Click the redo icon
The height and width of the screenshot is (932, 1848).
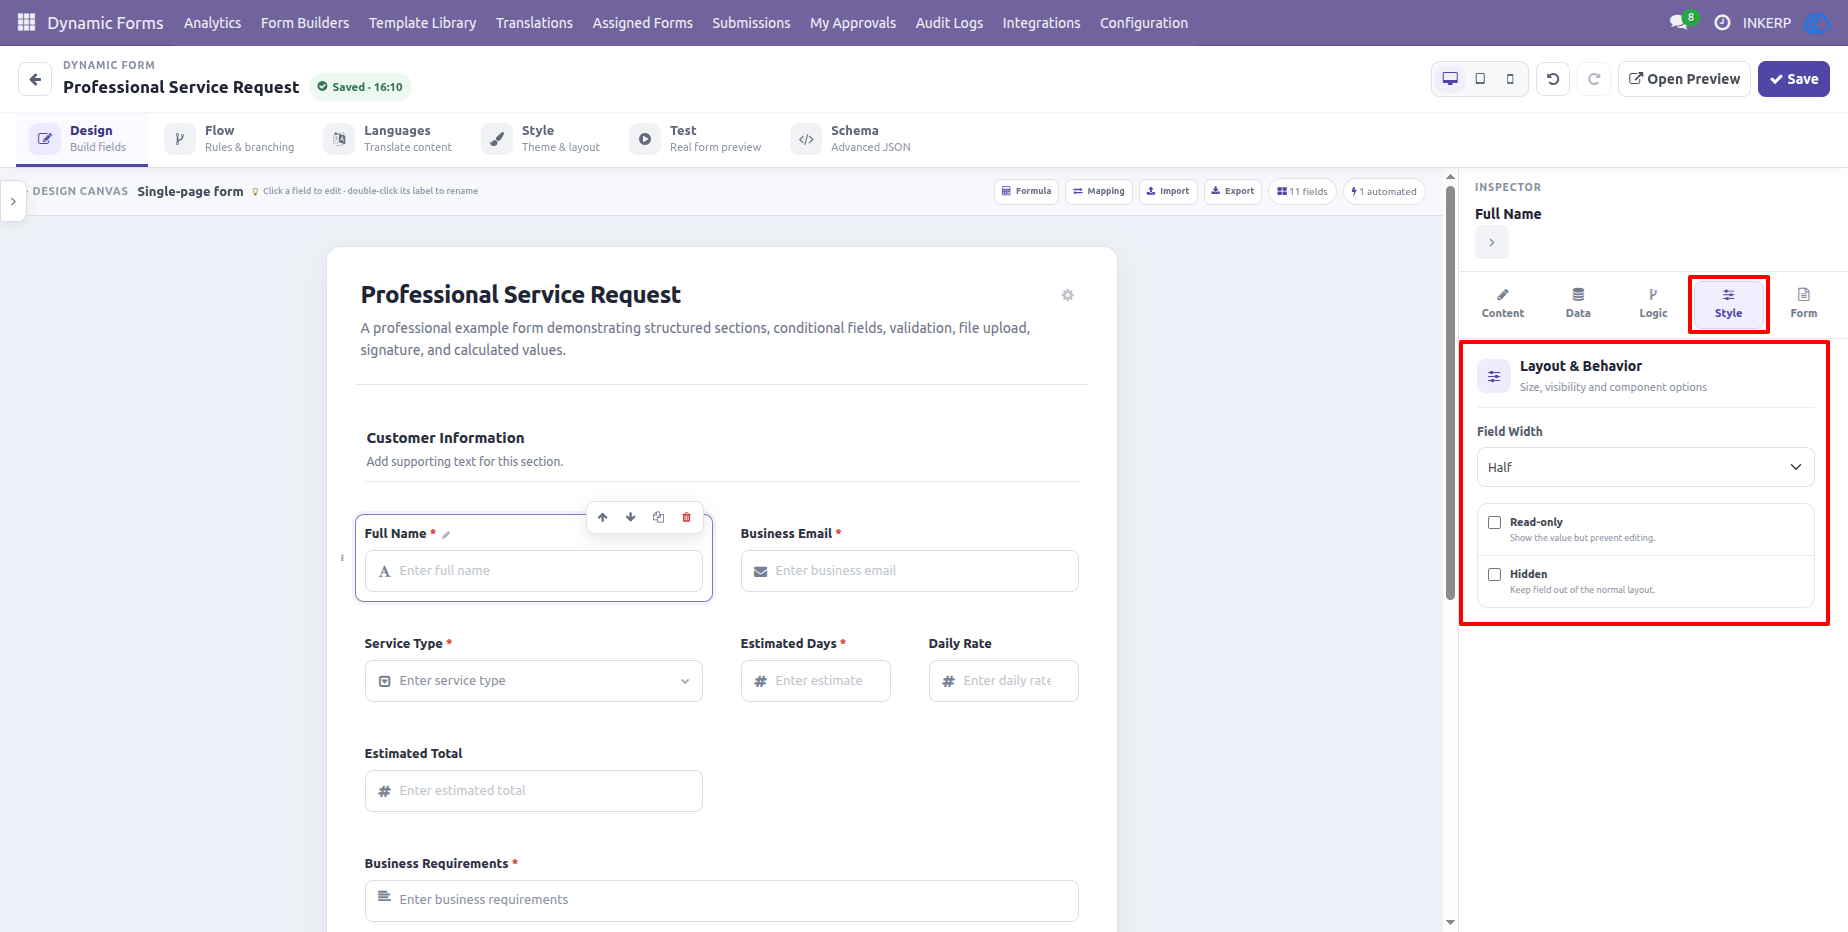tap(1594, 79)
